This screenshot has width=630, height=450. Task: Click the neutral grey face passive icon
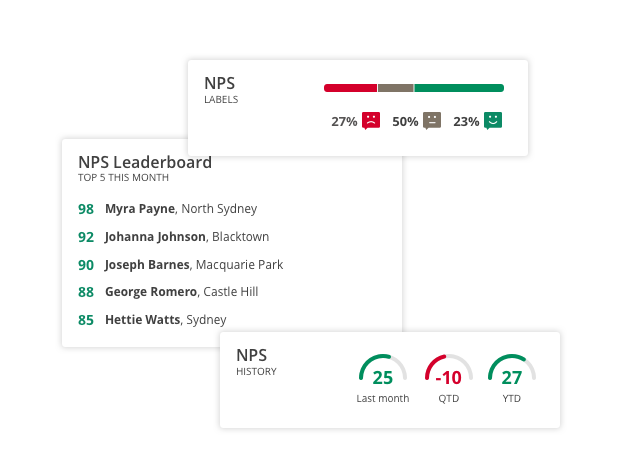click(432, 121)
